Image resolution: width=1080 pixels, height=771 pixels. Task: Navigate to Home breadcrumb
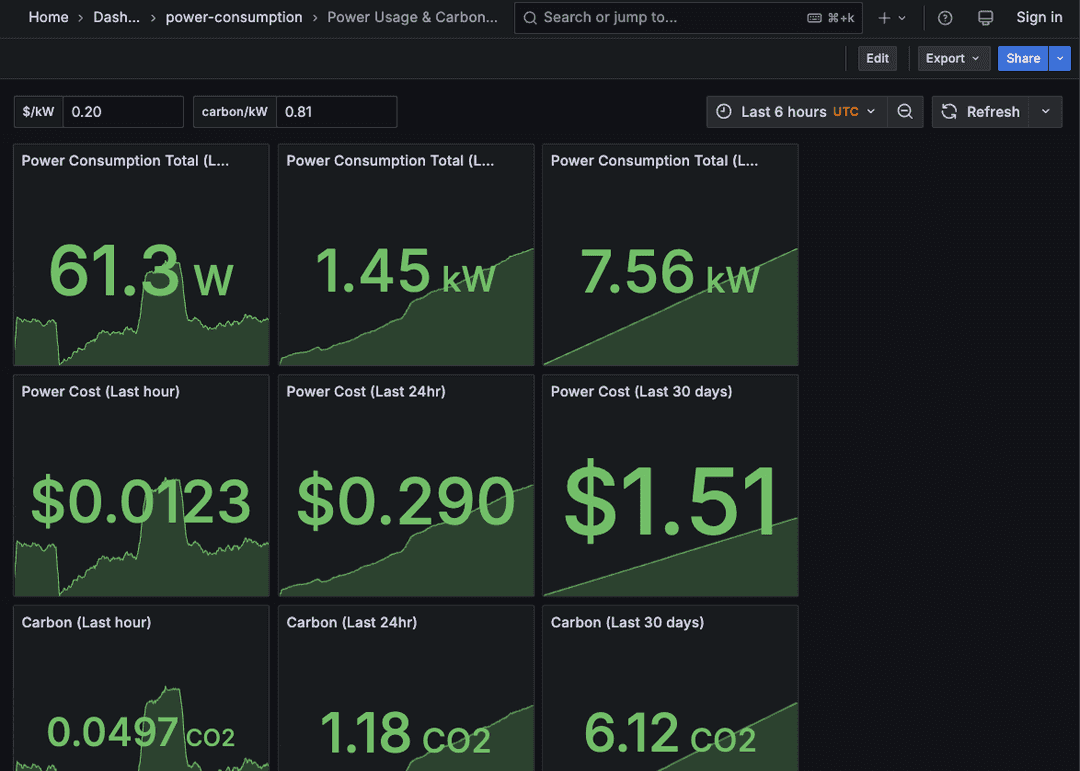point(48,17)
